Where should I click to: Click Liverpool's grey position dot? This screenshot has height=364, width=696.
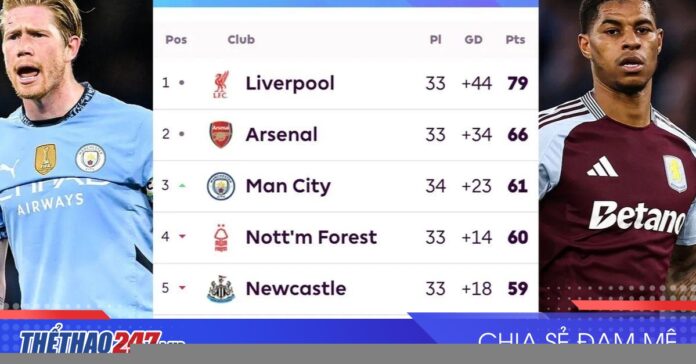182,83
